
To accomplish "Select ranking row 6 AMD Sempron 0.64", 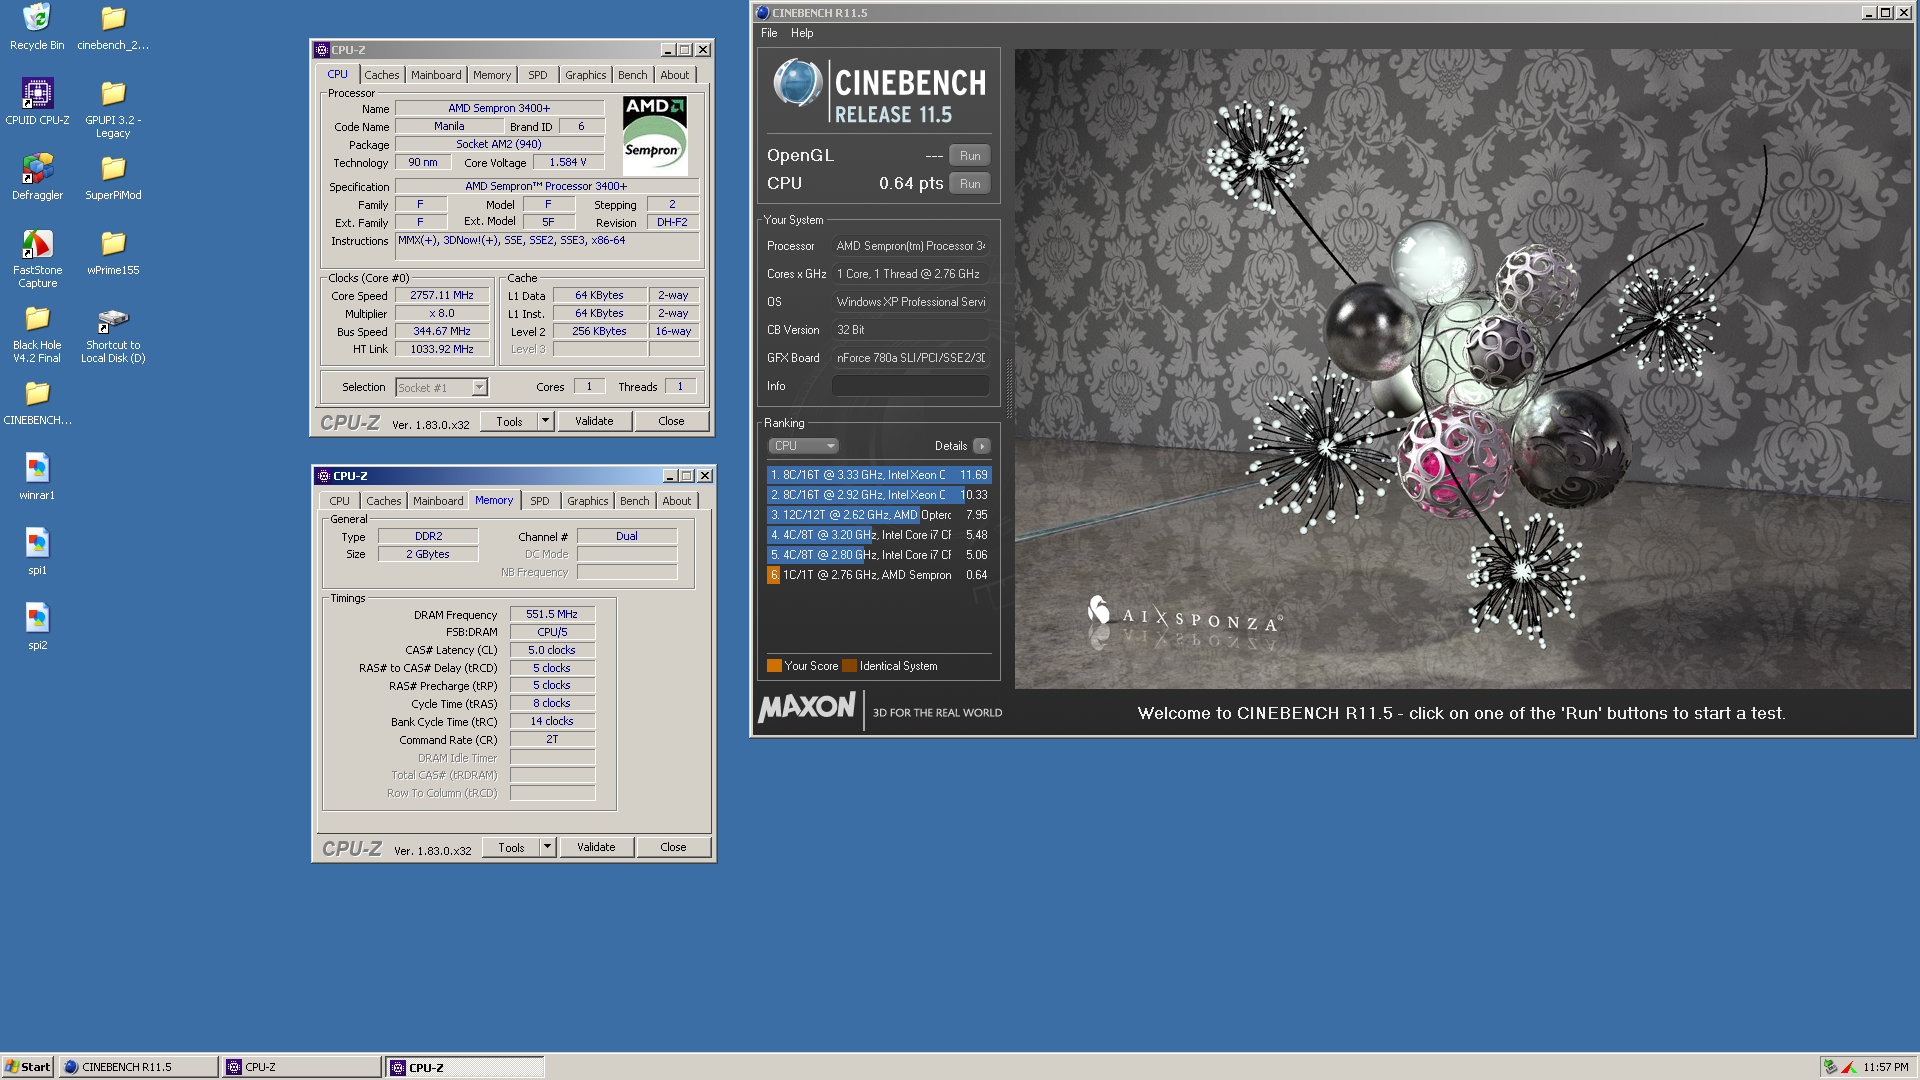I will (x=879, y=575).
